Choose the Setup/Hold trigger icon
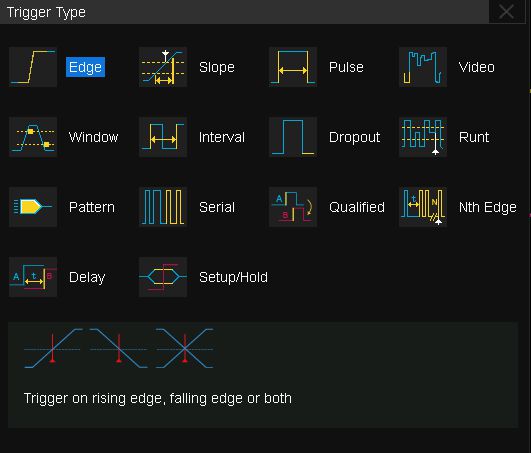The height and width of the screenshot is (453, 531). click(x=163, y=277)
